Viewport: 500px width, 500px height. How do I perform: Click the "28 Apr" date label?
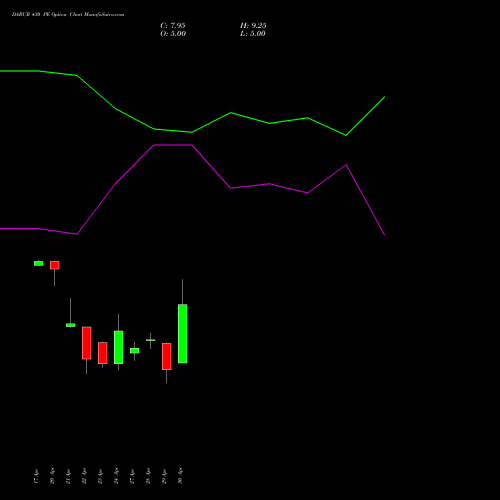(148, 476)
